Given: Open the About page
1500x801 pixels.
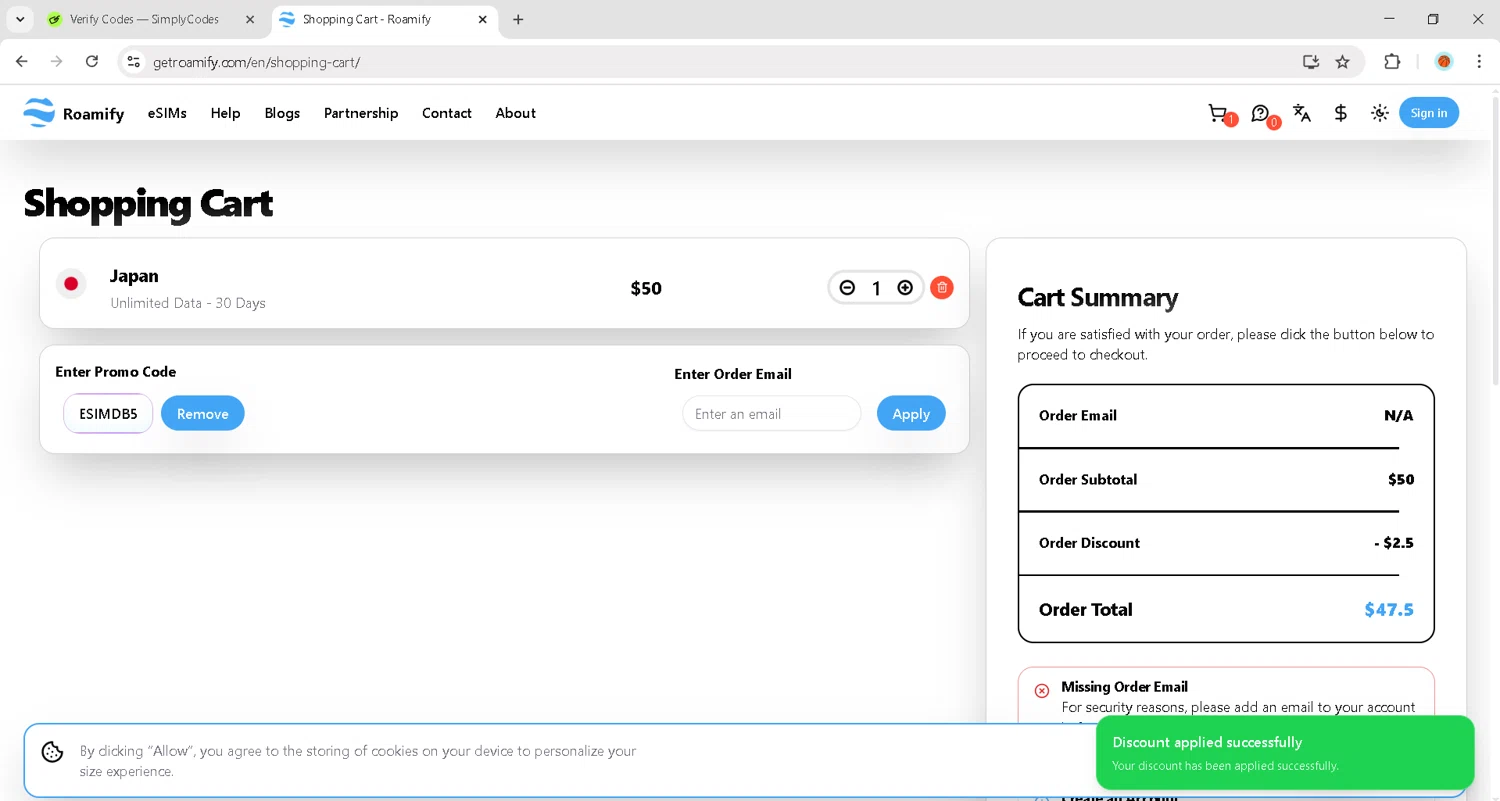Looking at the screenshot, I should pyautogui.click(x=515, y=113).
